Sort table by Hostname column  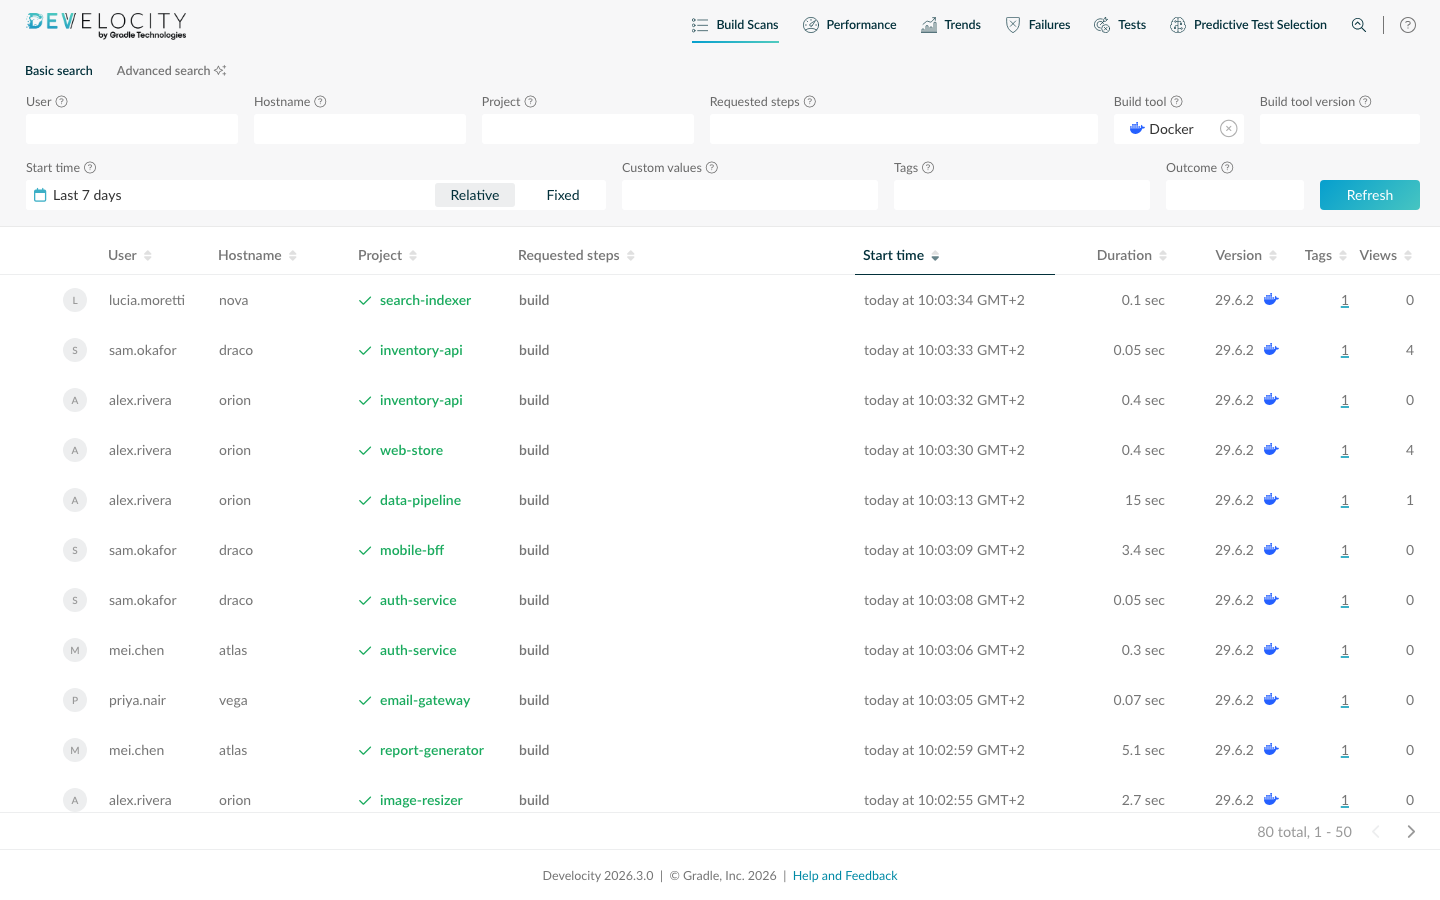point(257,255)
